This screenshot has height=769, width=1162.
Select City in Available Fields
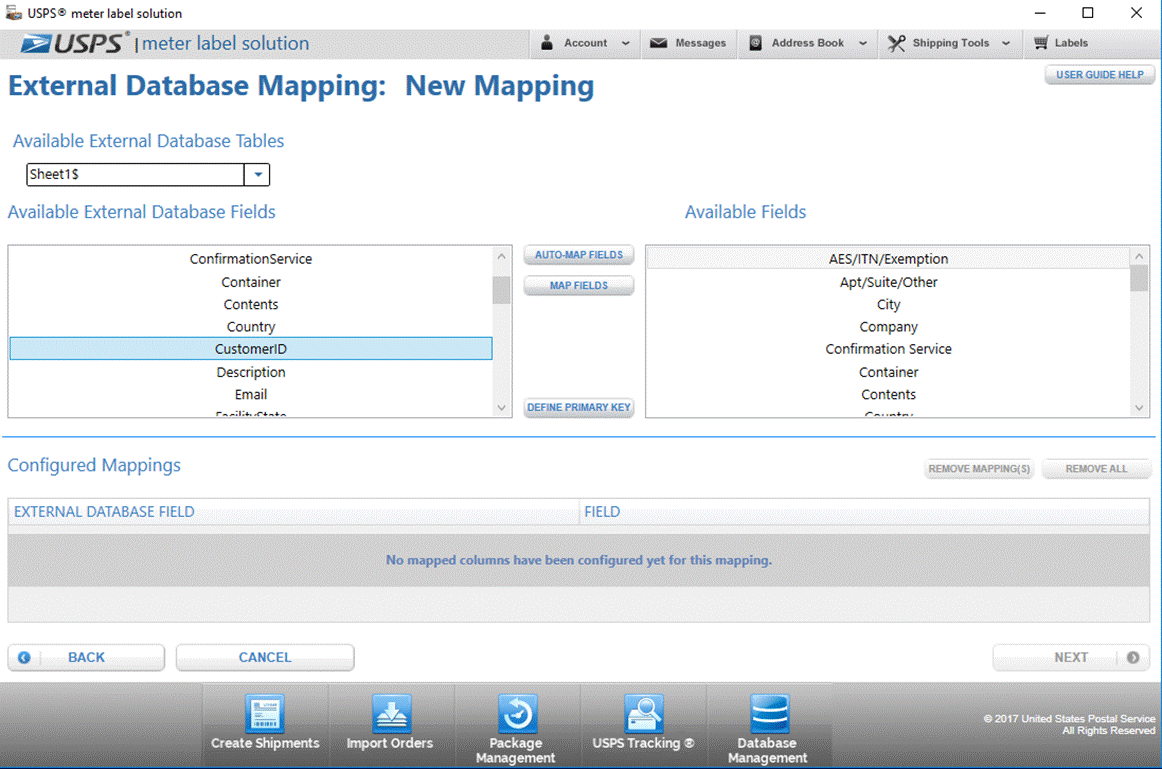click(888, 304)
